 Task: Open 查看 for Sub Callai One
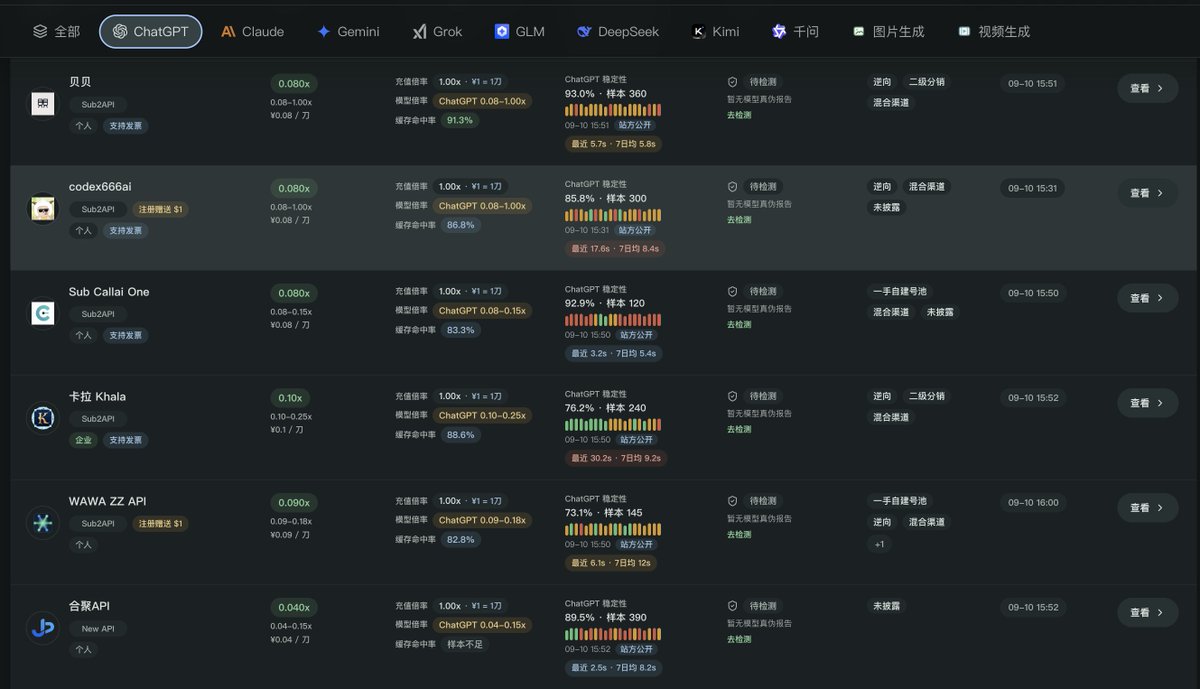1147,298
